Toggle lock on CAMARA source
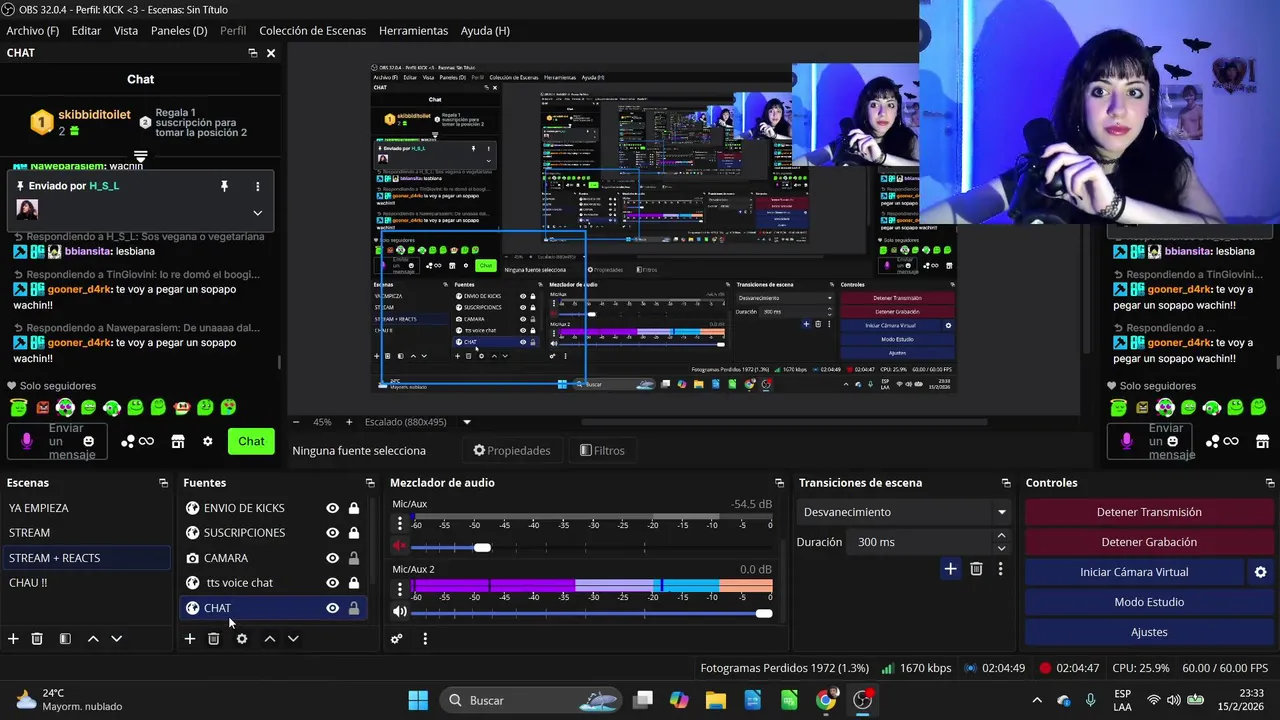 (354, 558)
